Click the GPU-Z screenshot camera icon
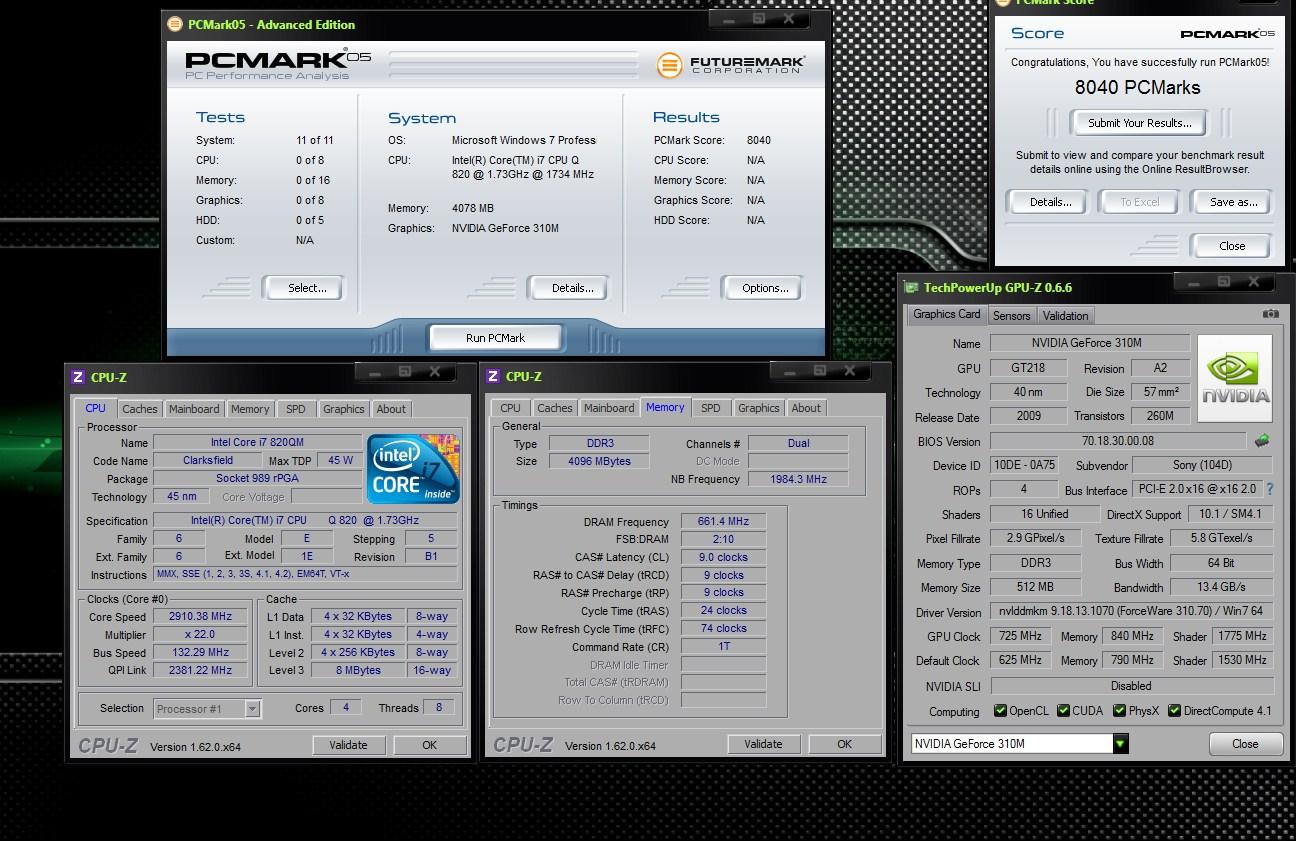The height and width of the screenshot is (841, 1296). coord(1270,313)
